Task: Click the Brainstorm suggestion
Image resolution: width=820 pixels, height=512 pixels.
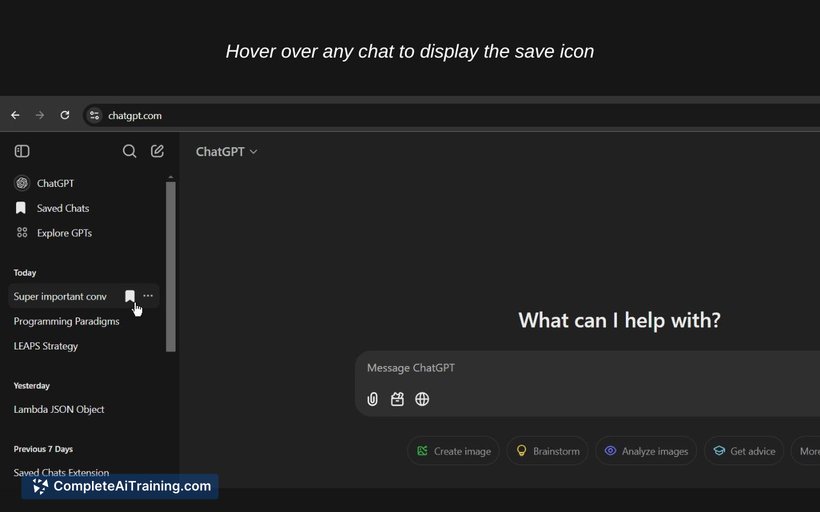Action: coord(548,451)
